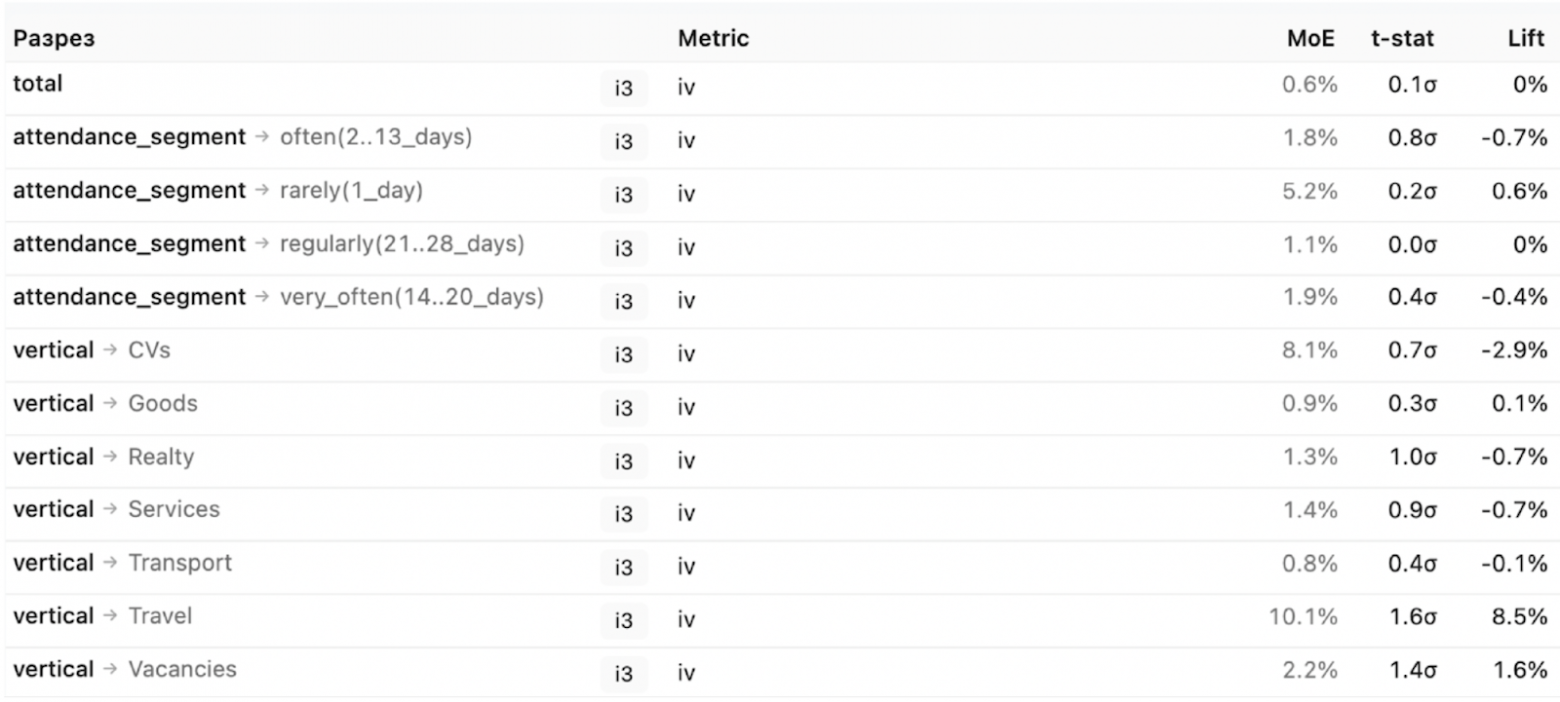Click i3 badge in vertical Vacancies row
Screen dimensions: 1560x702
coord(623,674)
